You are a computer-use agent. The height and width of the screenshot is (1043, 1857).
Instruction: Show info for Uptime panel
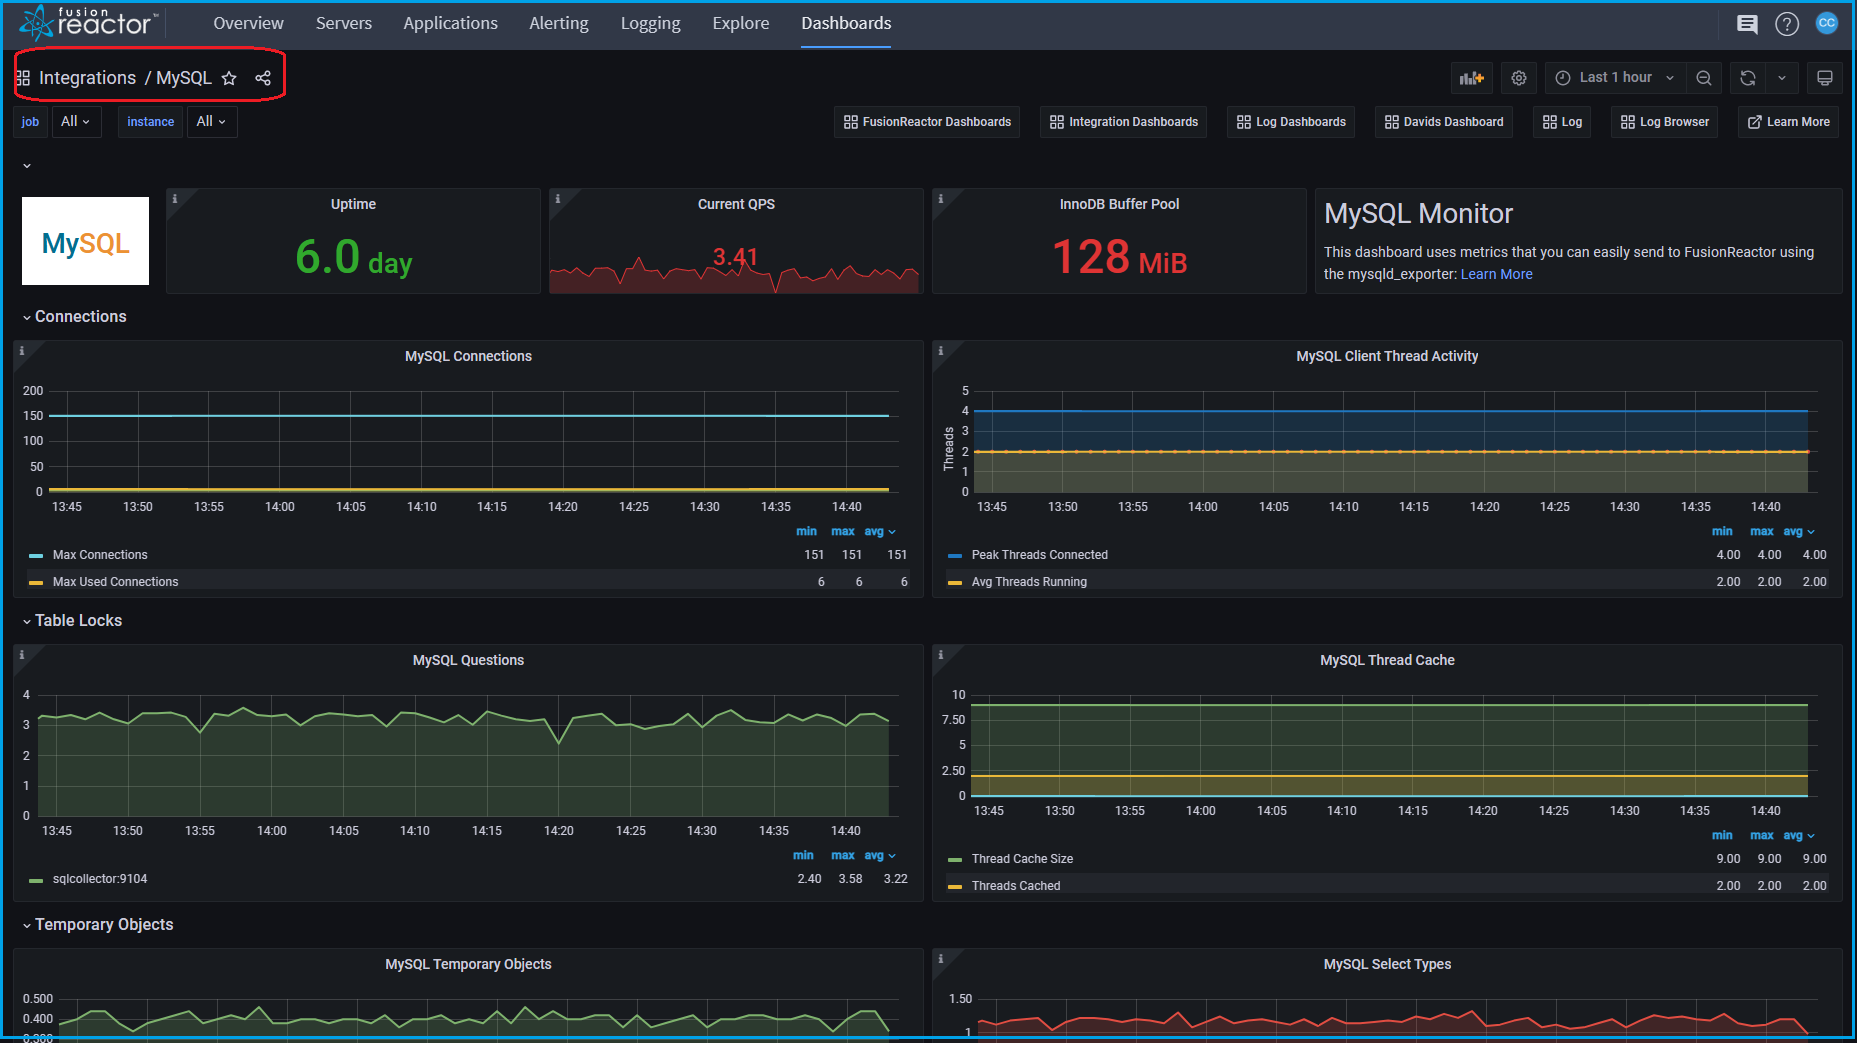click(x=175, y=199)
